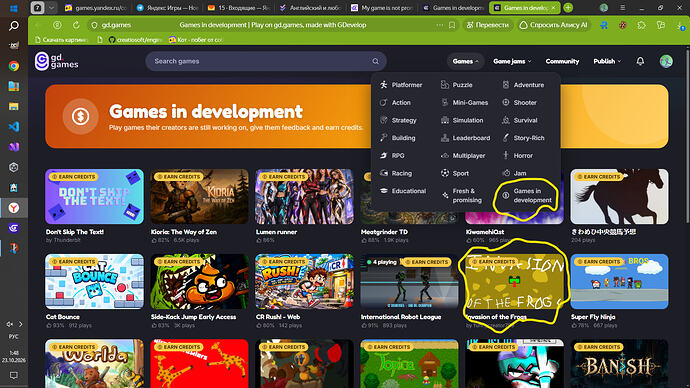Expand the Publish dropdown
The width and height of the screenshot is (690, 388).
coord(607,61)
